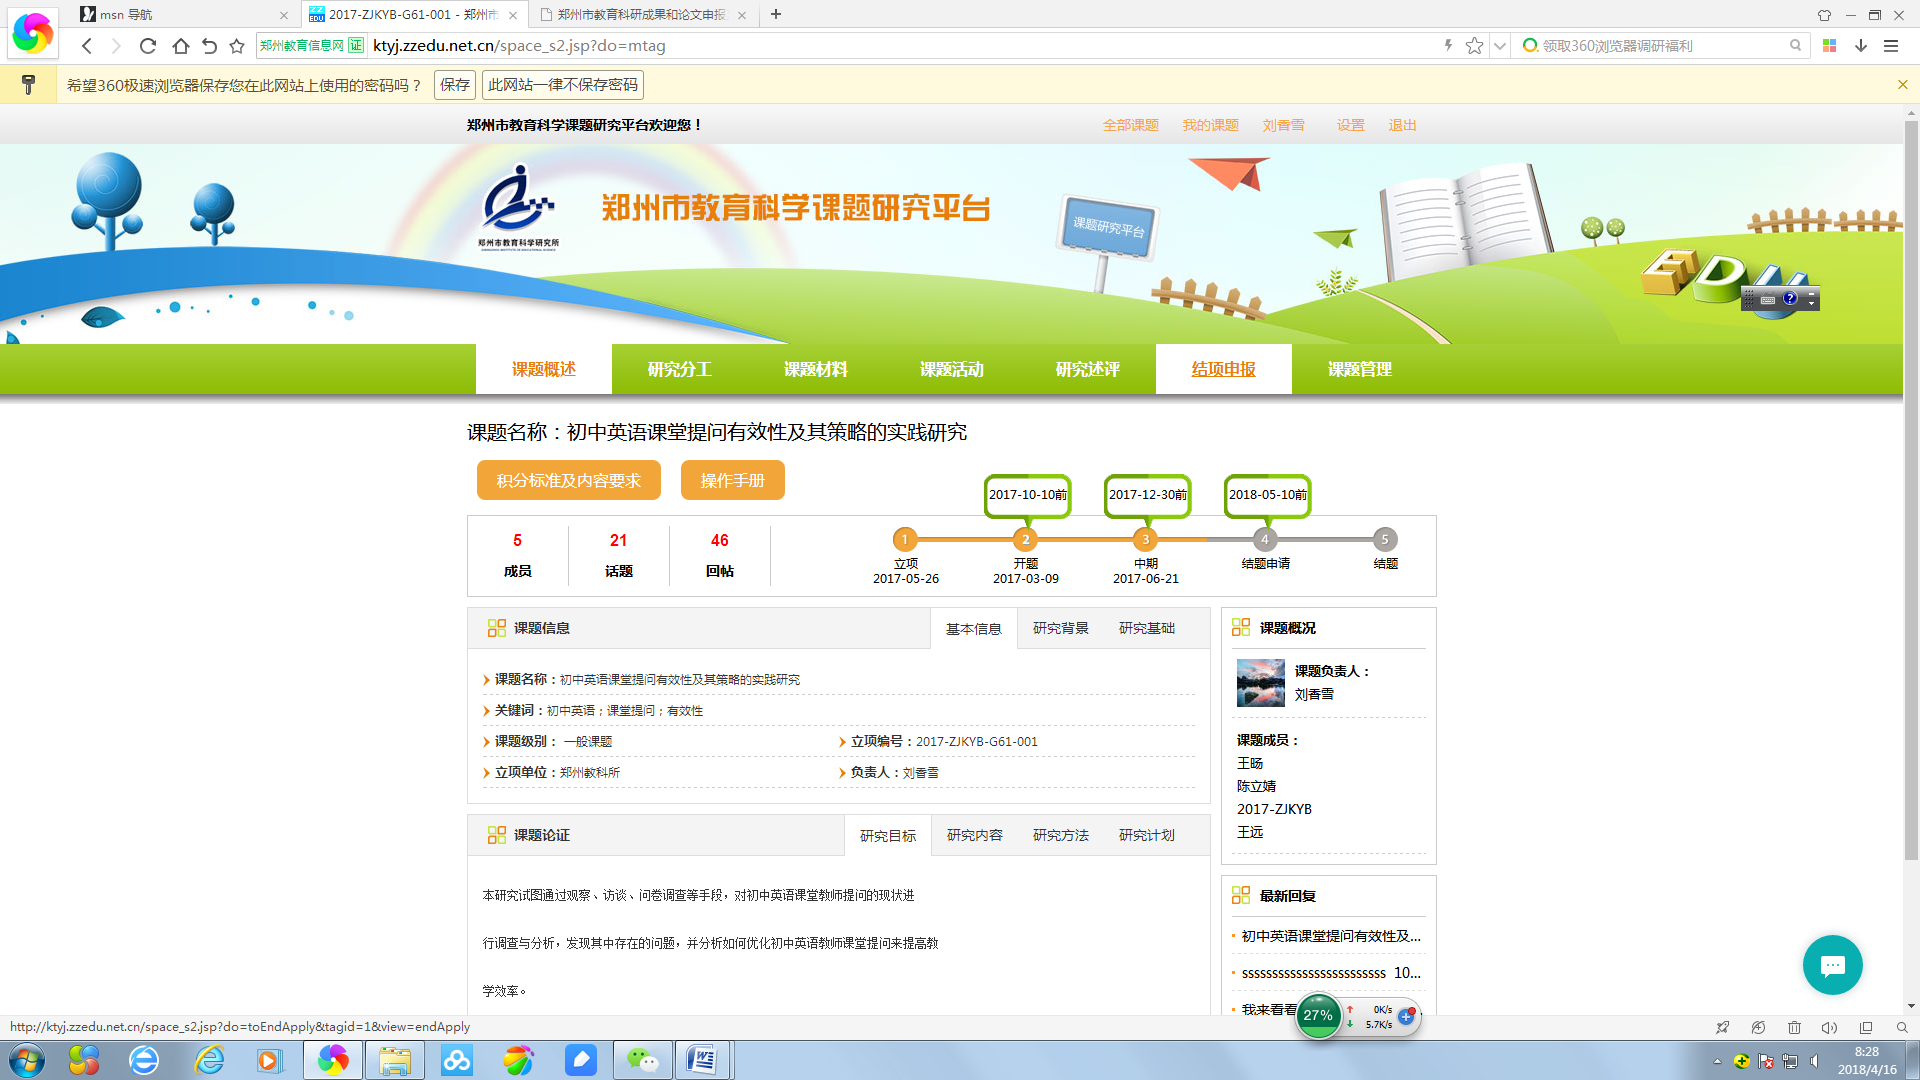1920x1080 pixels.
Task: Click timeline step 1 立项 marker
Action: (905, 539)
